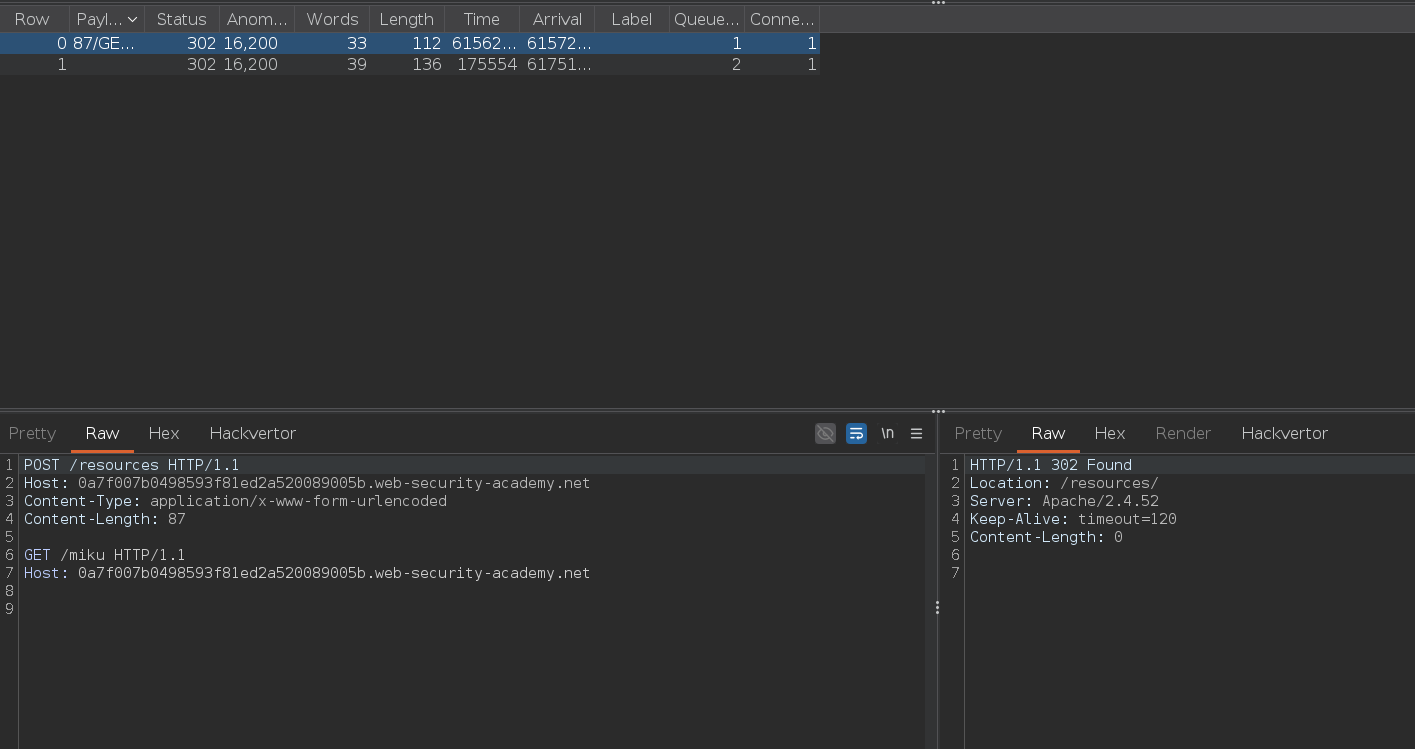Open the Hex tab in request viewer
Image resolution: width=1415 pixels, height=749 pixels.
tap(164, 433)
